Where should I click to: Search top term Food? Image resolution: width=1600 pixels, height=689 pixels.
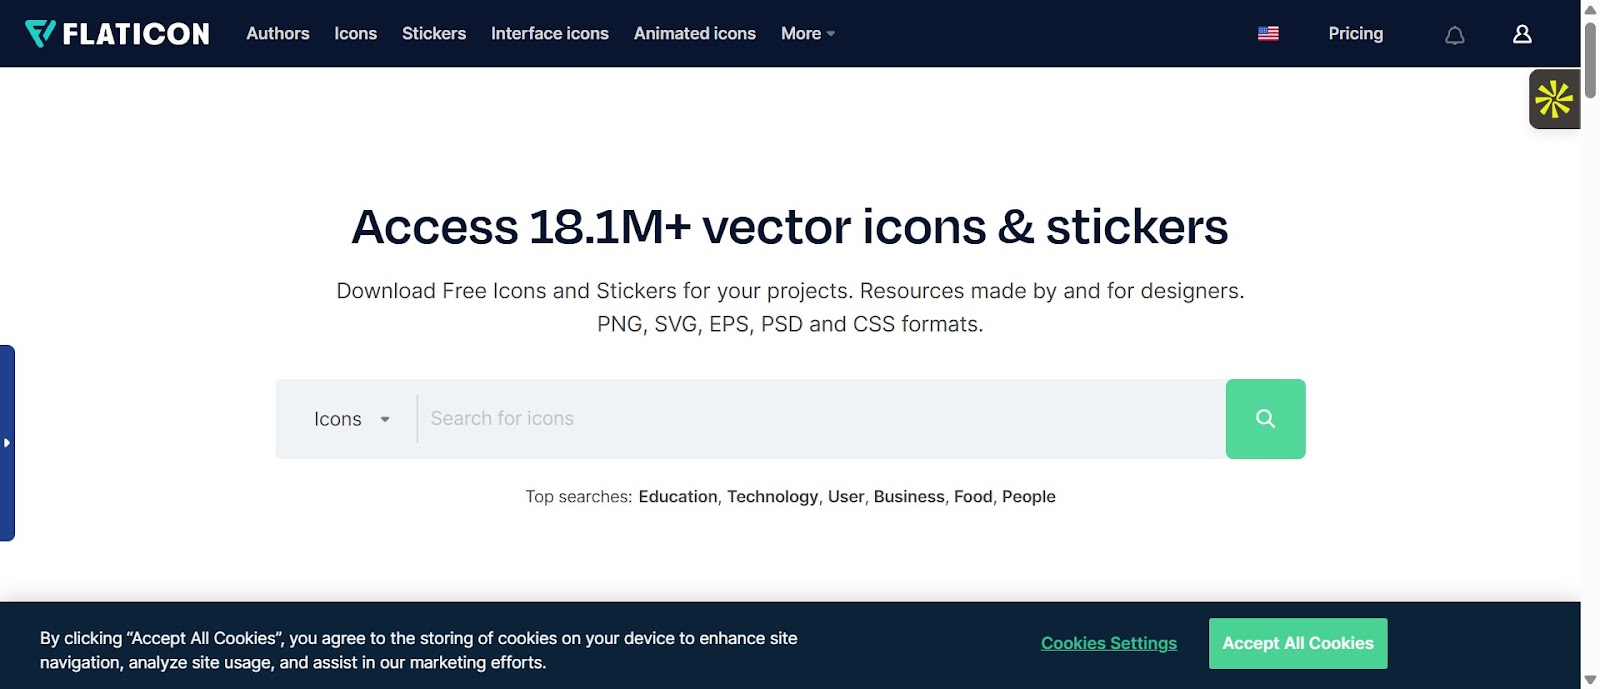click(x=973, y=496)
